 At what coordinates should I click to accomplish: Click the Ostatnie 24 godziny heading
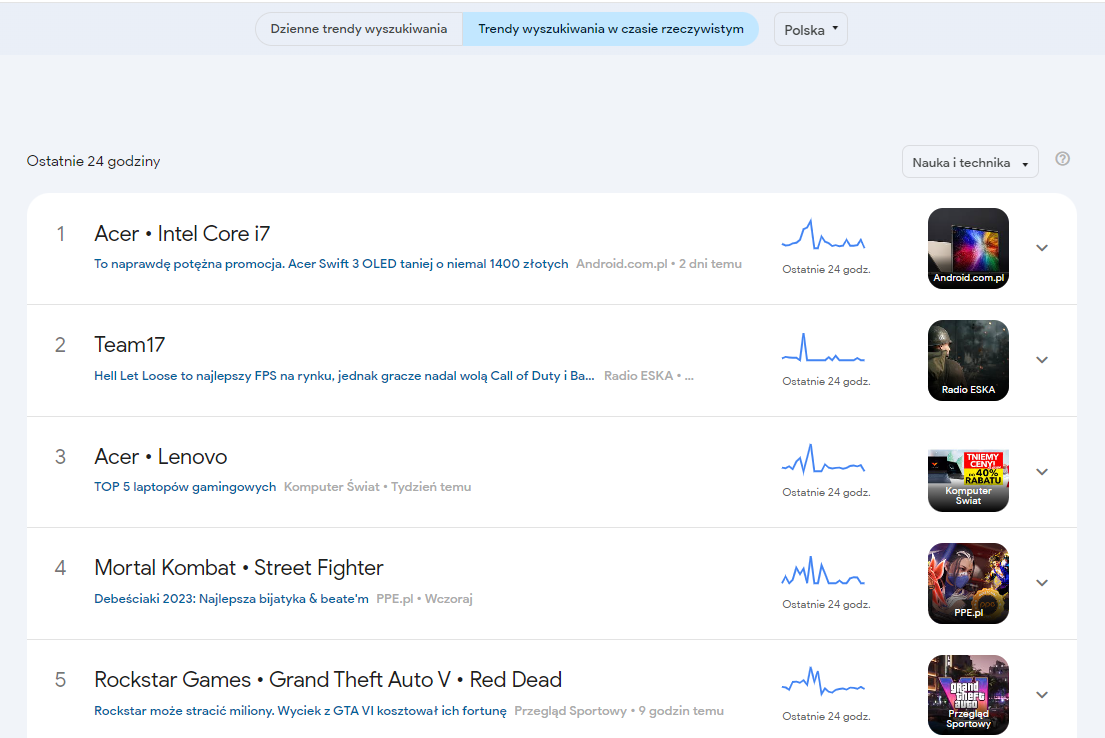tap(94, 161)
